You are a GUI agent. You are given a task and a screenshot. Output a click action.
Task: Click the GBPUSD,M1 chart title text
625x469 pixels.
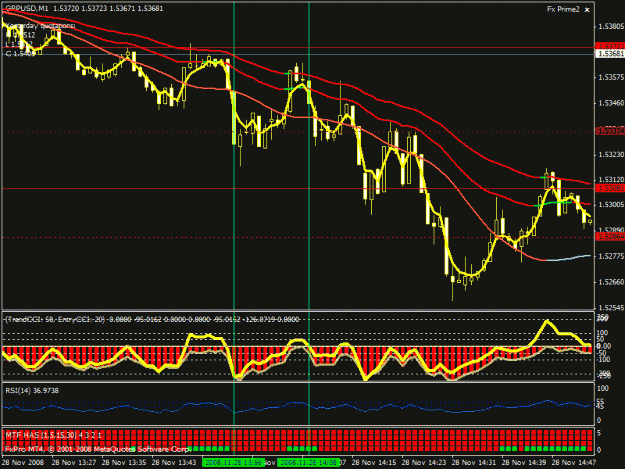click(27, 8)
